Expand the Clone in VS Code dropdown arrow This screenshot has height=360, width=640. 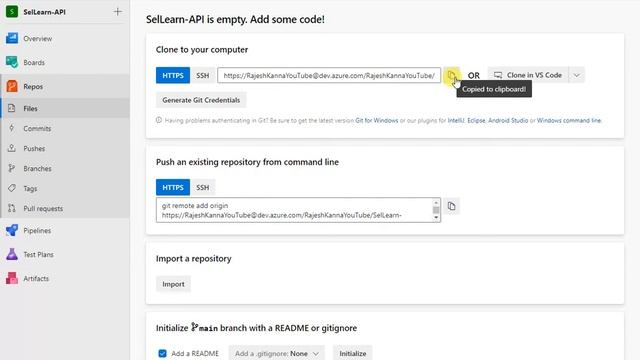click(x=576, y=75)
